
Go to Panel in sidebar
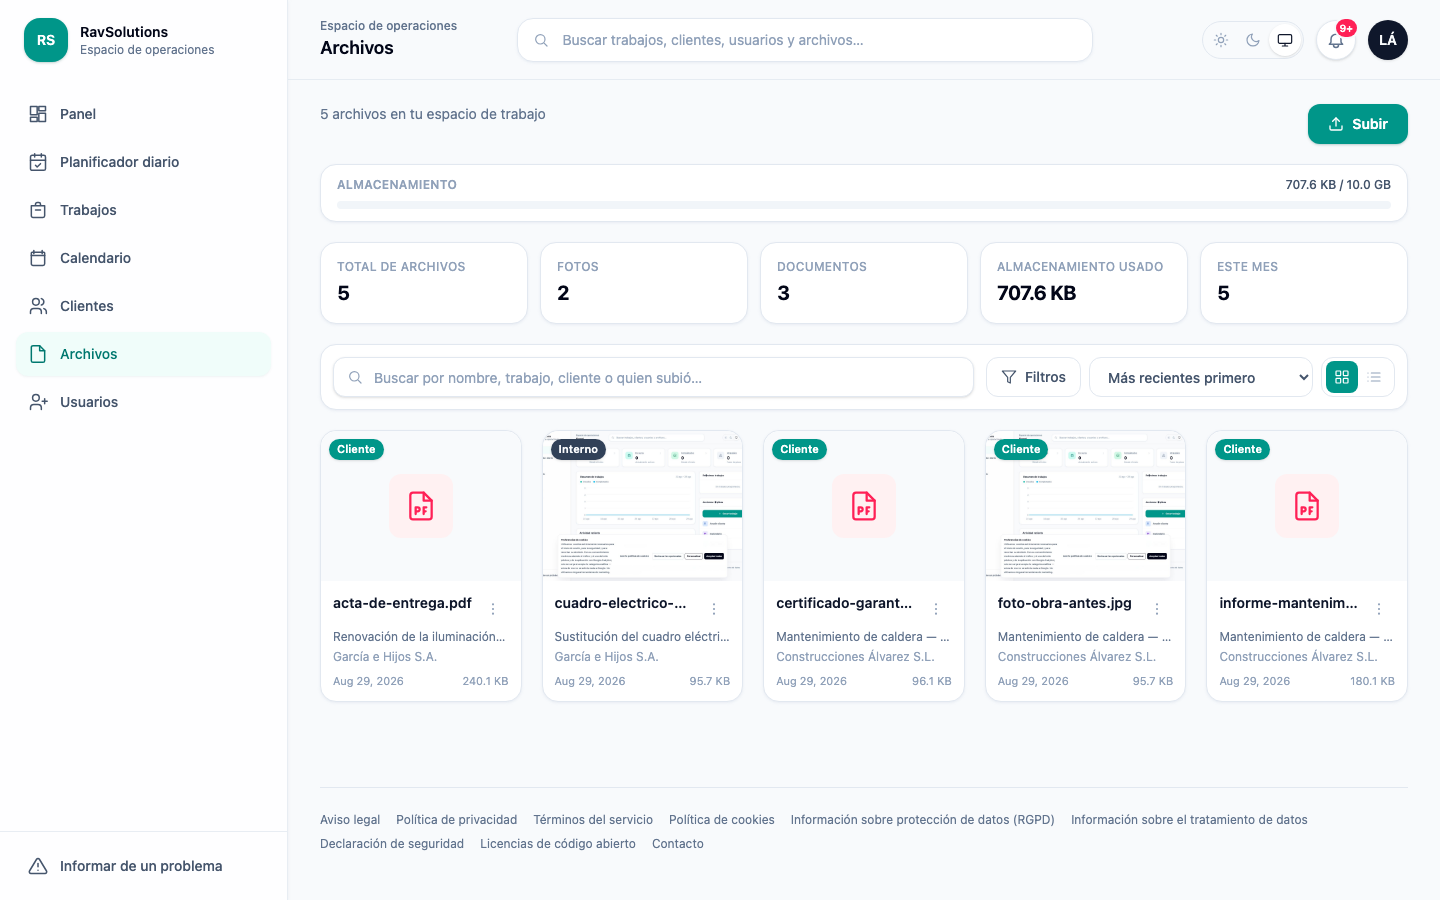tap(144, 114)
